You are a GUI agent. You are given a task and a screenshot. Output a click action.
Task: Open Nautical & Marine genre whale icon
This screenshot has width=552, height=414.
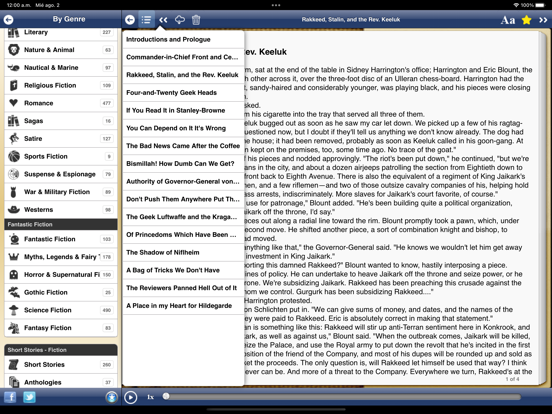point(14,68)
